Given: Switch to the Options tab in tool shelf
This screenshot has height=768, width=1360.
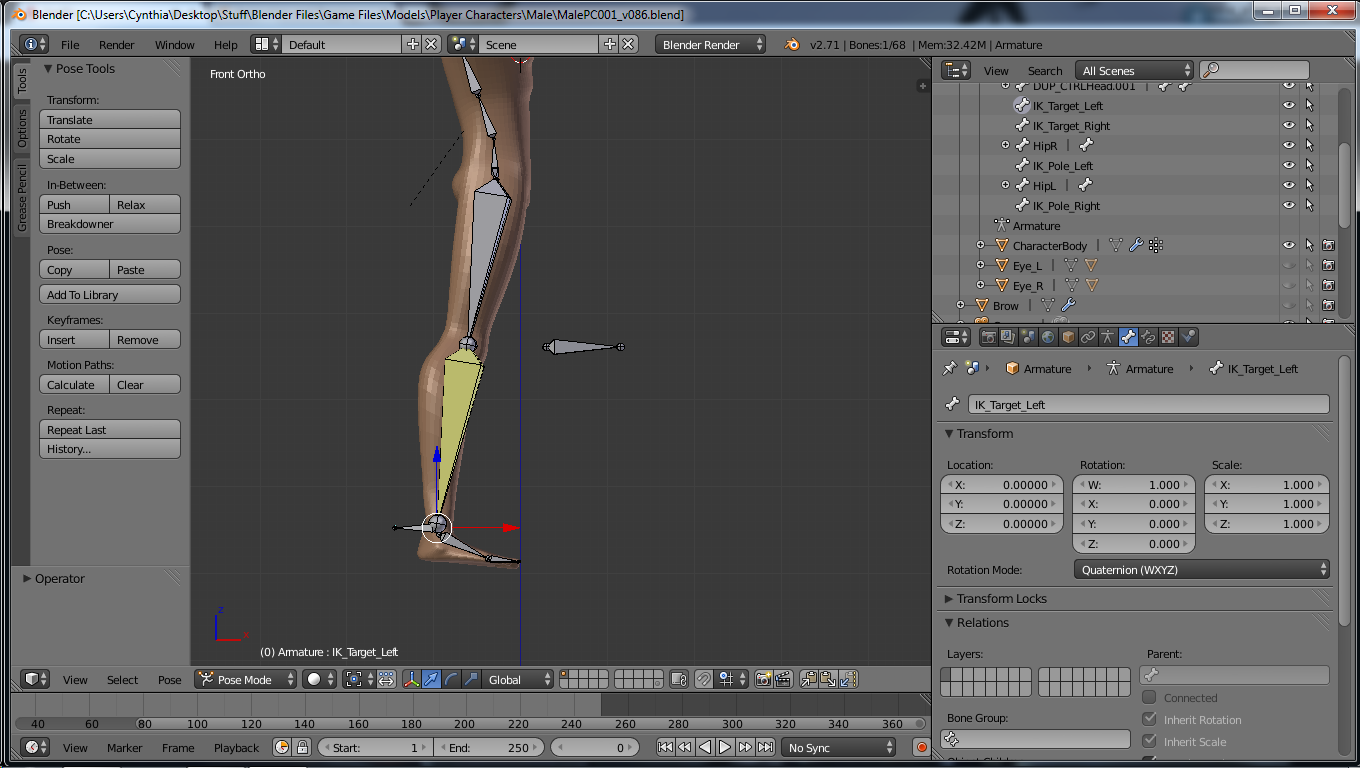Looking at the screenshot, I should tap(22, 128).
